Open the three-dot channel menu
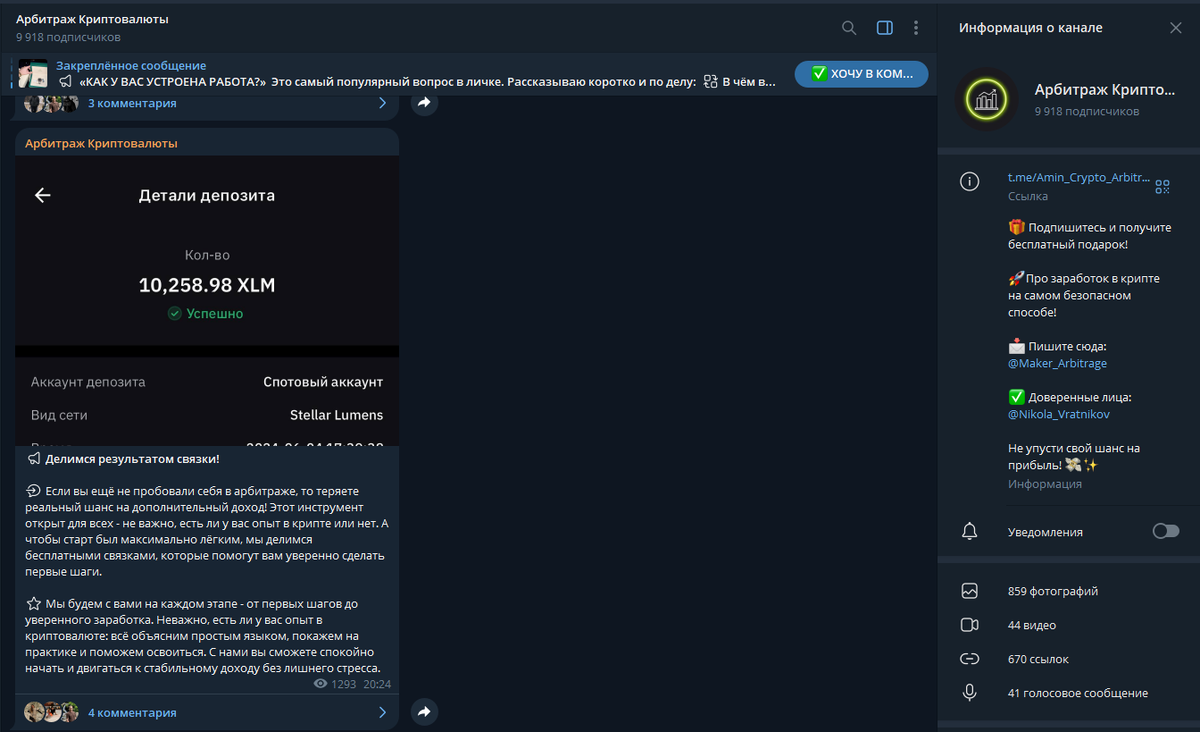 [x=916, y=28]
